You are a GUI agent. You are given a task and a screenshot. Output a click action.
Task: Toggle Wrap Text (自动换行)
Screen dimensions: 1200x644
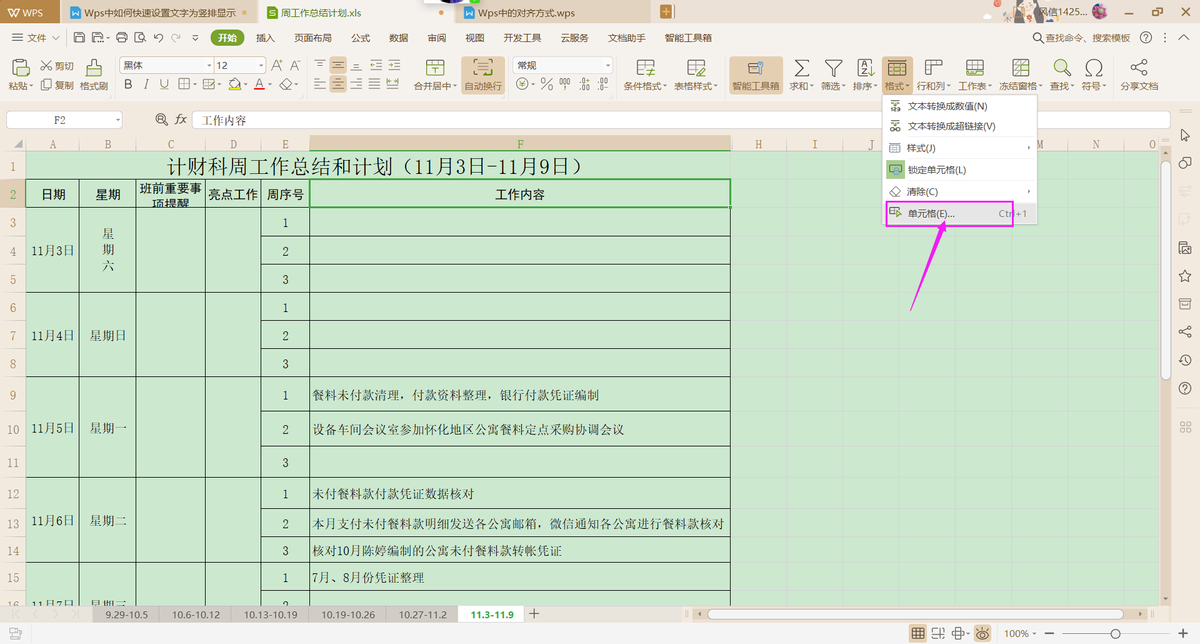click(x=483, y=75)
